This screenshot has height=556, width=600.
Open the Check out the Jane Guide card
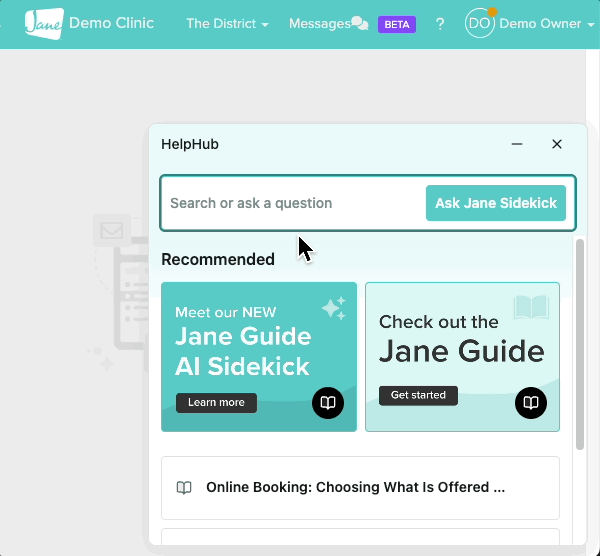click(x=463, y=357)
